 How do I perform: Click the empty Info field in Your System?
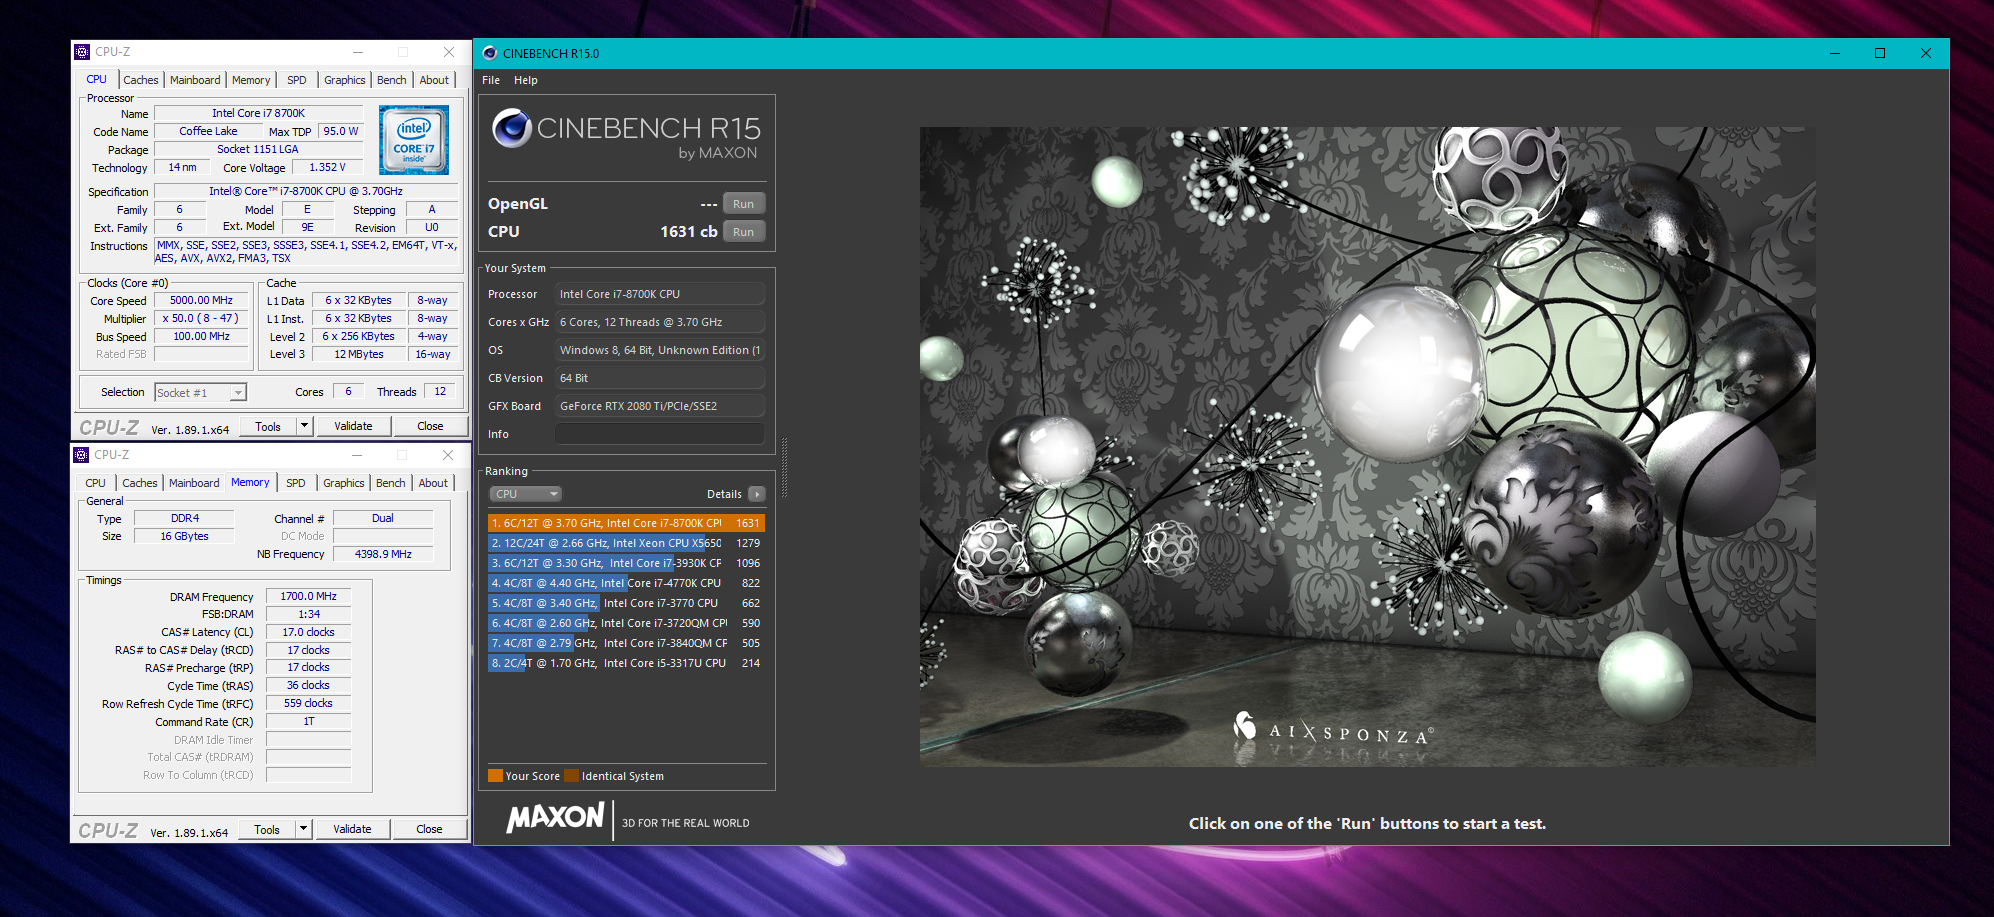660,434
